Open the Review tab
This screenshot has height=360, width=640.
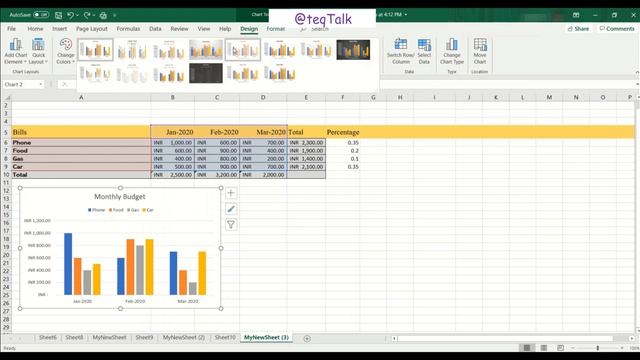(x=179, y=29)
